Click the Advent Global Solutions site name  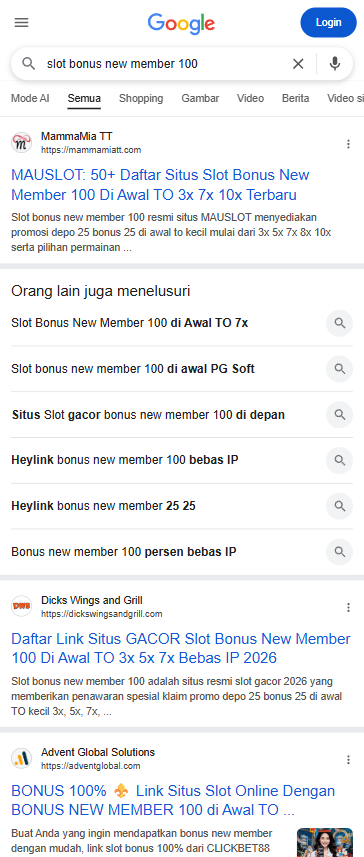98,752
